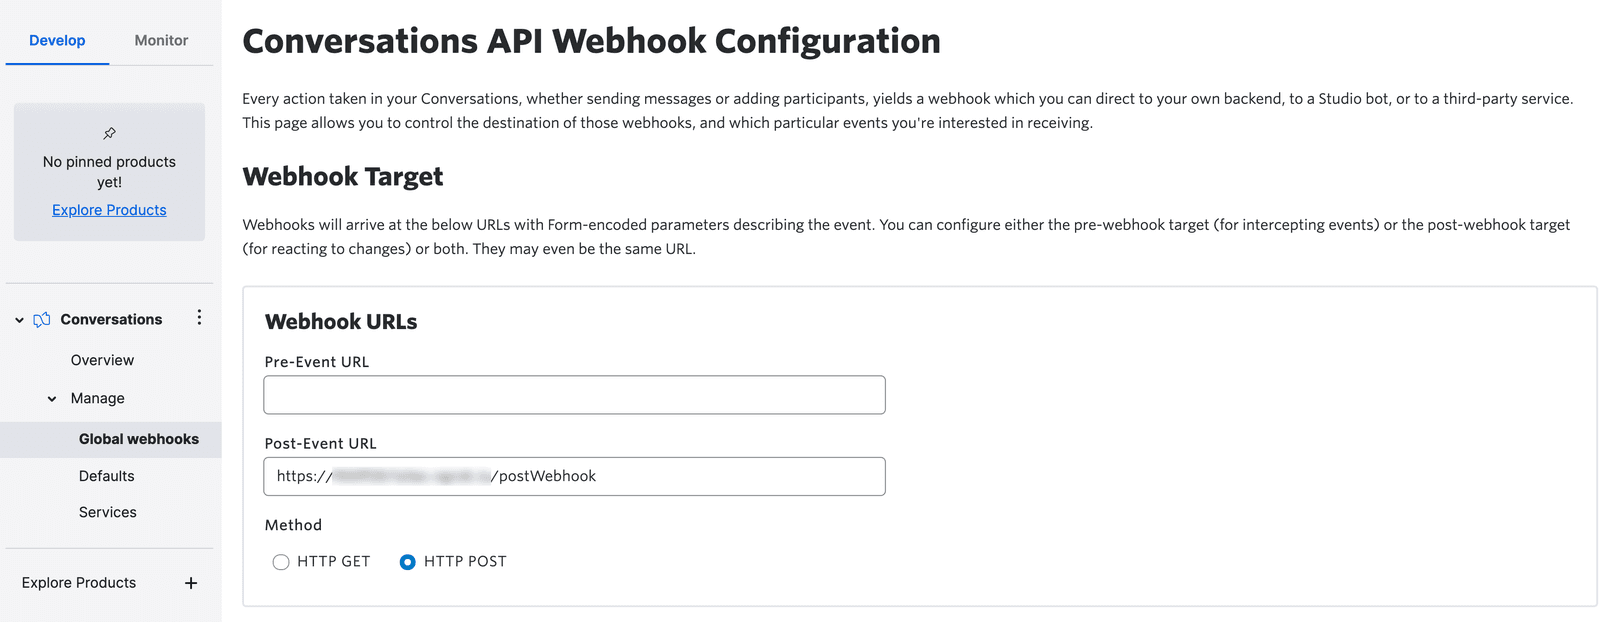Select the HTTP POST method
Image resolution: width=1600 pixels, height=622 pixels.
point(407,562)
